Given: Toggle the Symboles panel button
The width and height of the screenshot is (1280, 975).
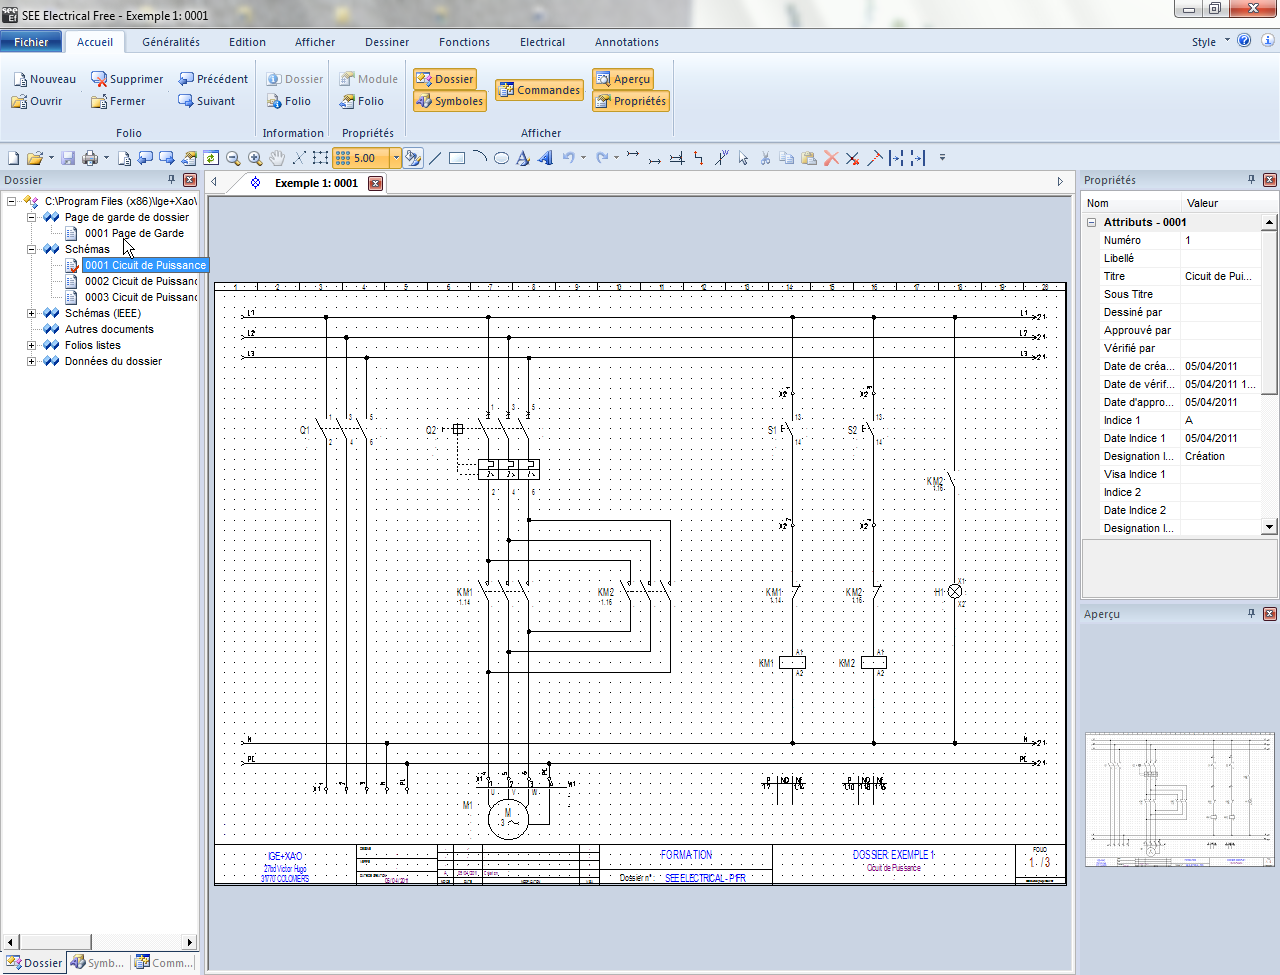Looking at the screenshot, I should [x=449, y=101].
